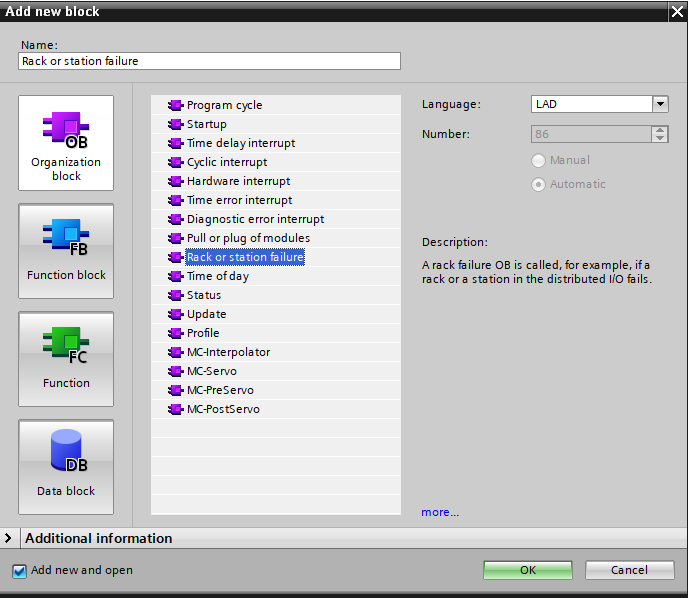The height and width of the screenshot is (598, 688).
Task: Select the Manual numbering radio button
Action: 538,161
